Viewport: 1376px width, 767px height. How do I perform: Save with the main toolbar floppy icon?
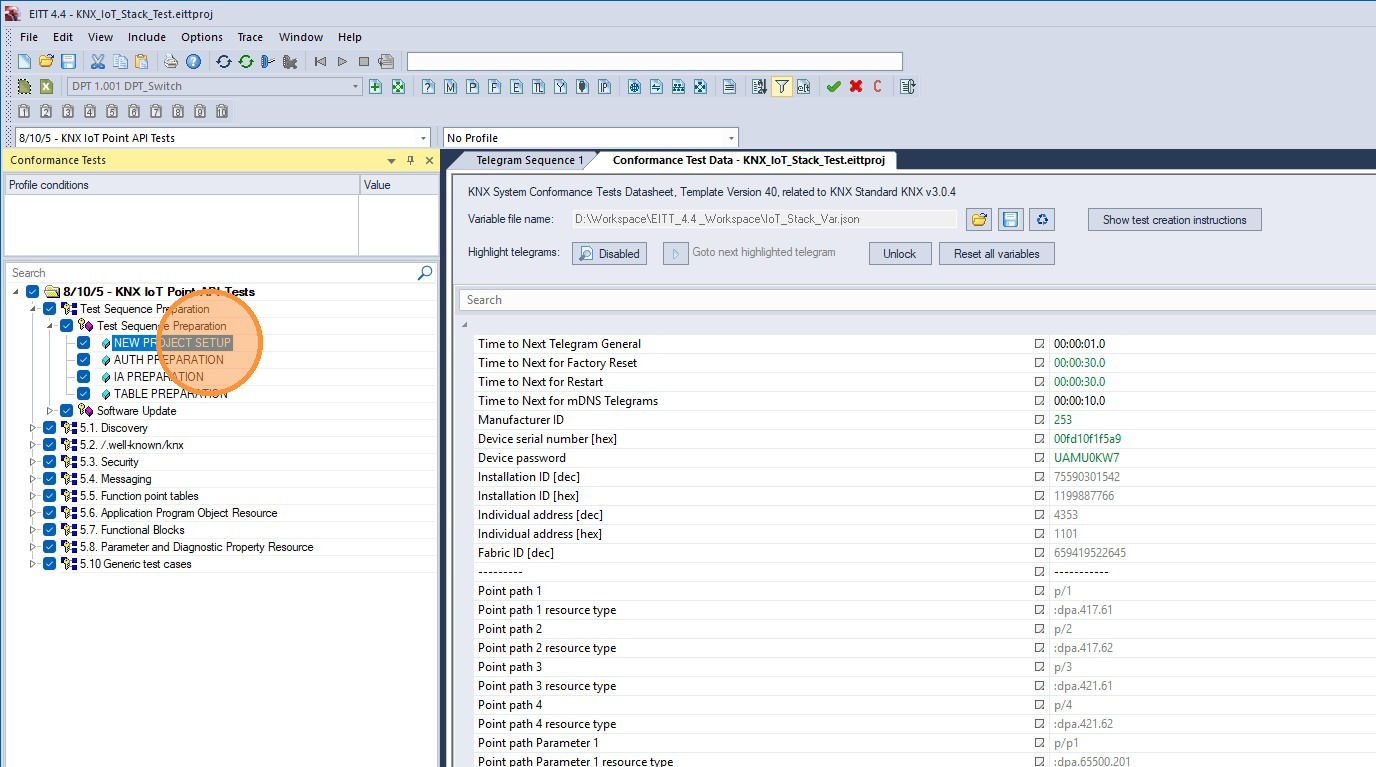pos(68,62)
